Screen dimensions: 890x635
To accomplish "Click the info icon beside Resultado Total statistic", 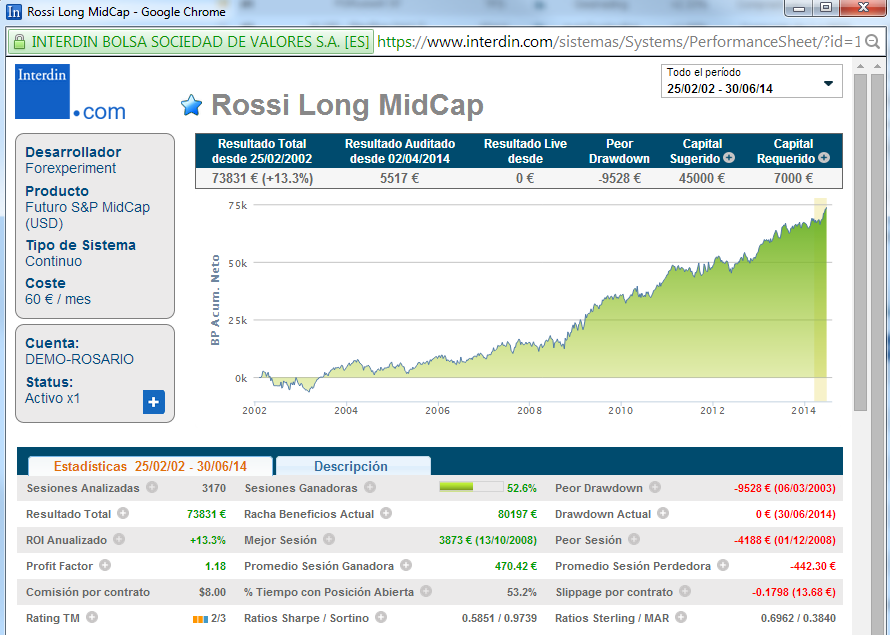I will [123, 513].
